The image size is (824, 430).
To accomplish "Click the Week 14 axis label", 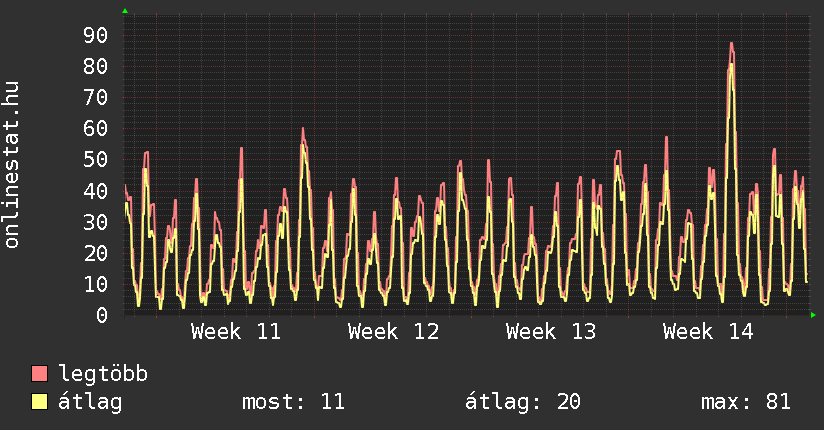I will (708, 331).
